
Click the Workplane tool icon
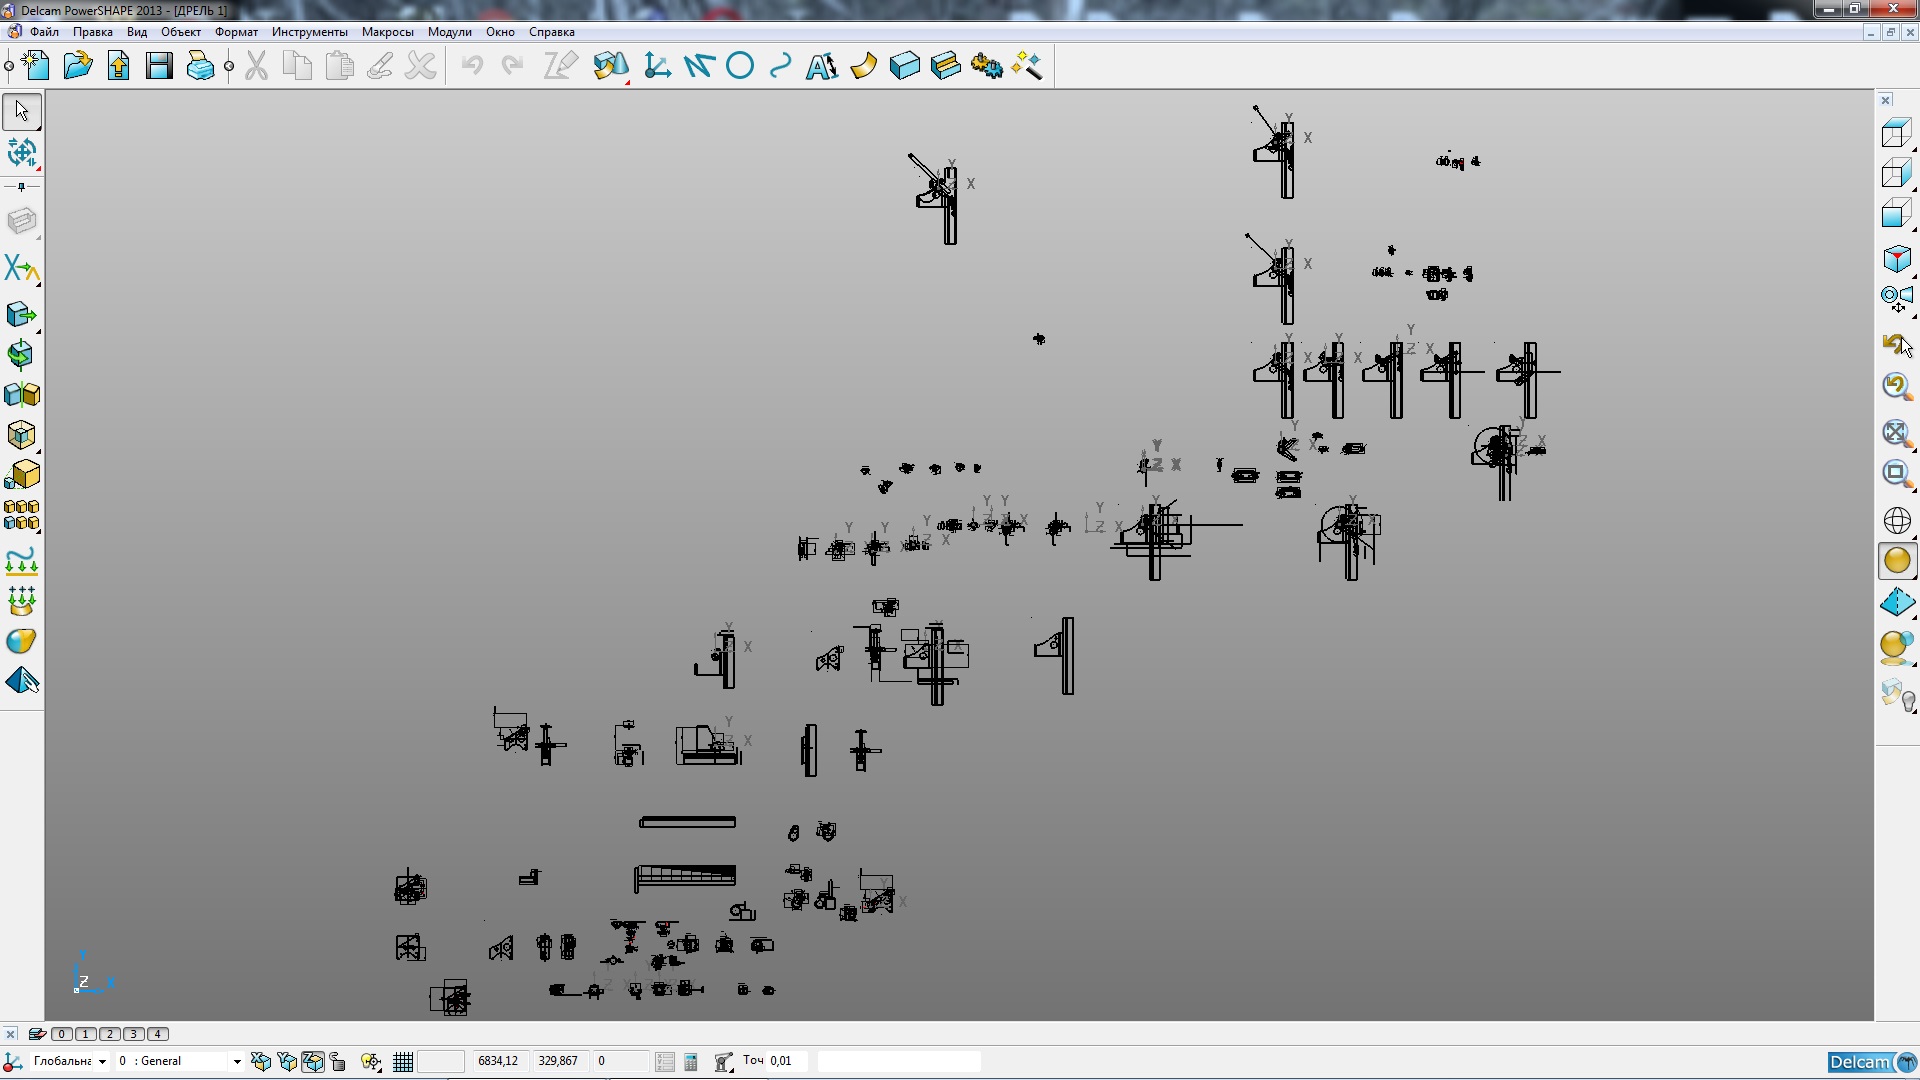(x=657, y=67)
